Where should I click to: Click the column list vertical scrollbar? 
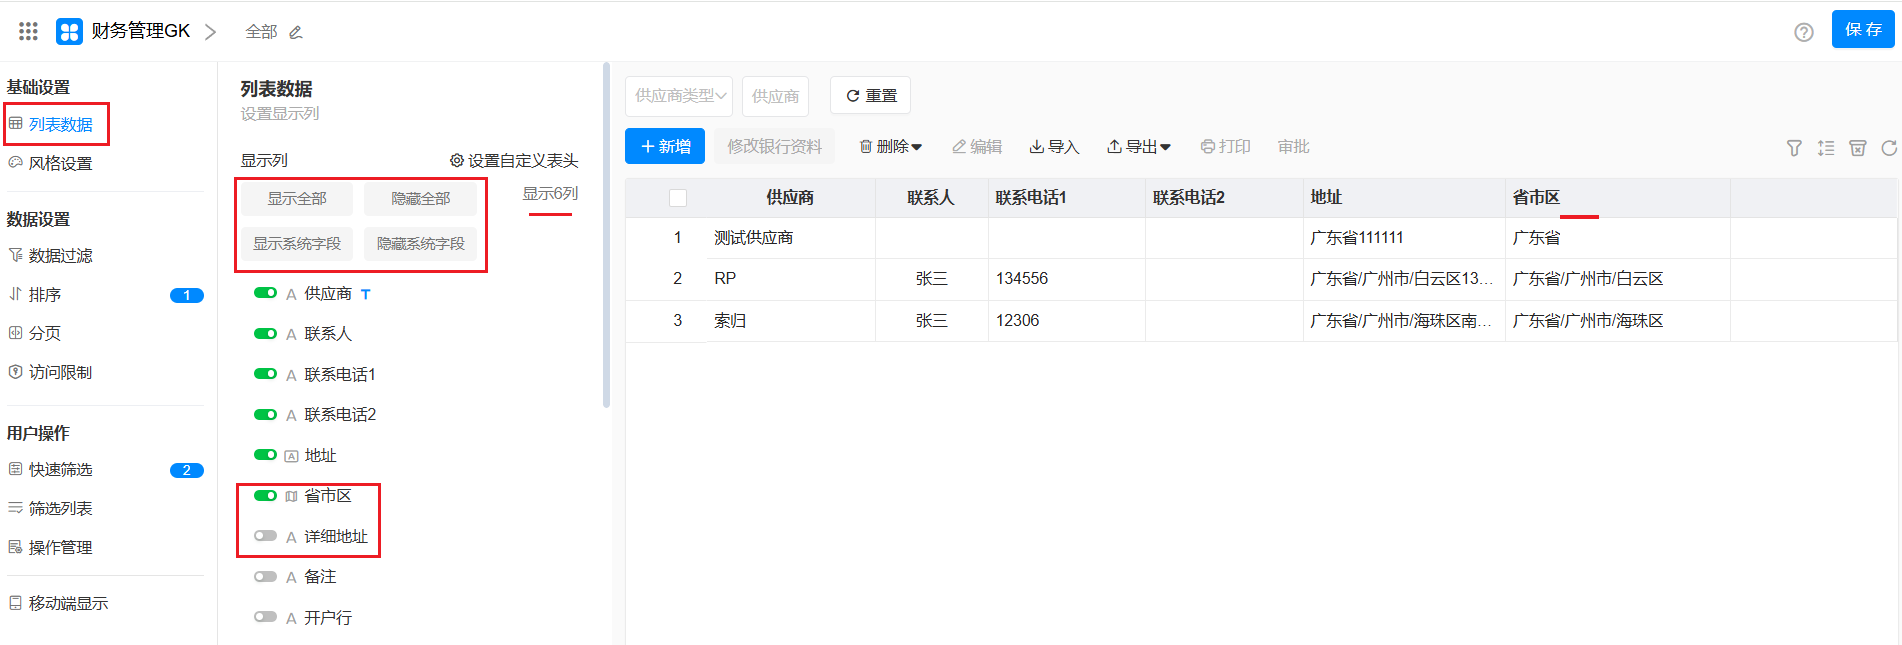(606, 236)
